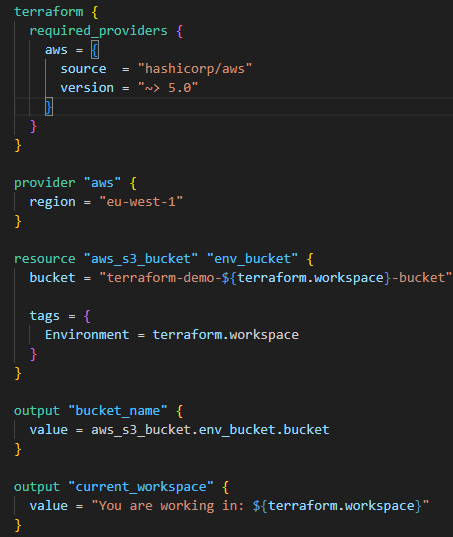Click the 'version' attribute name

click(87, 88)
